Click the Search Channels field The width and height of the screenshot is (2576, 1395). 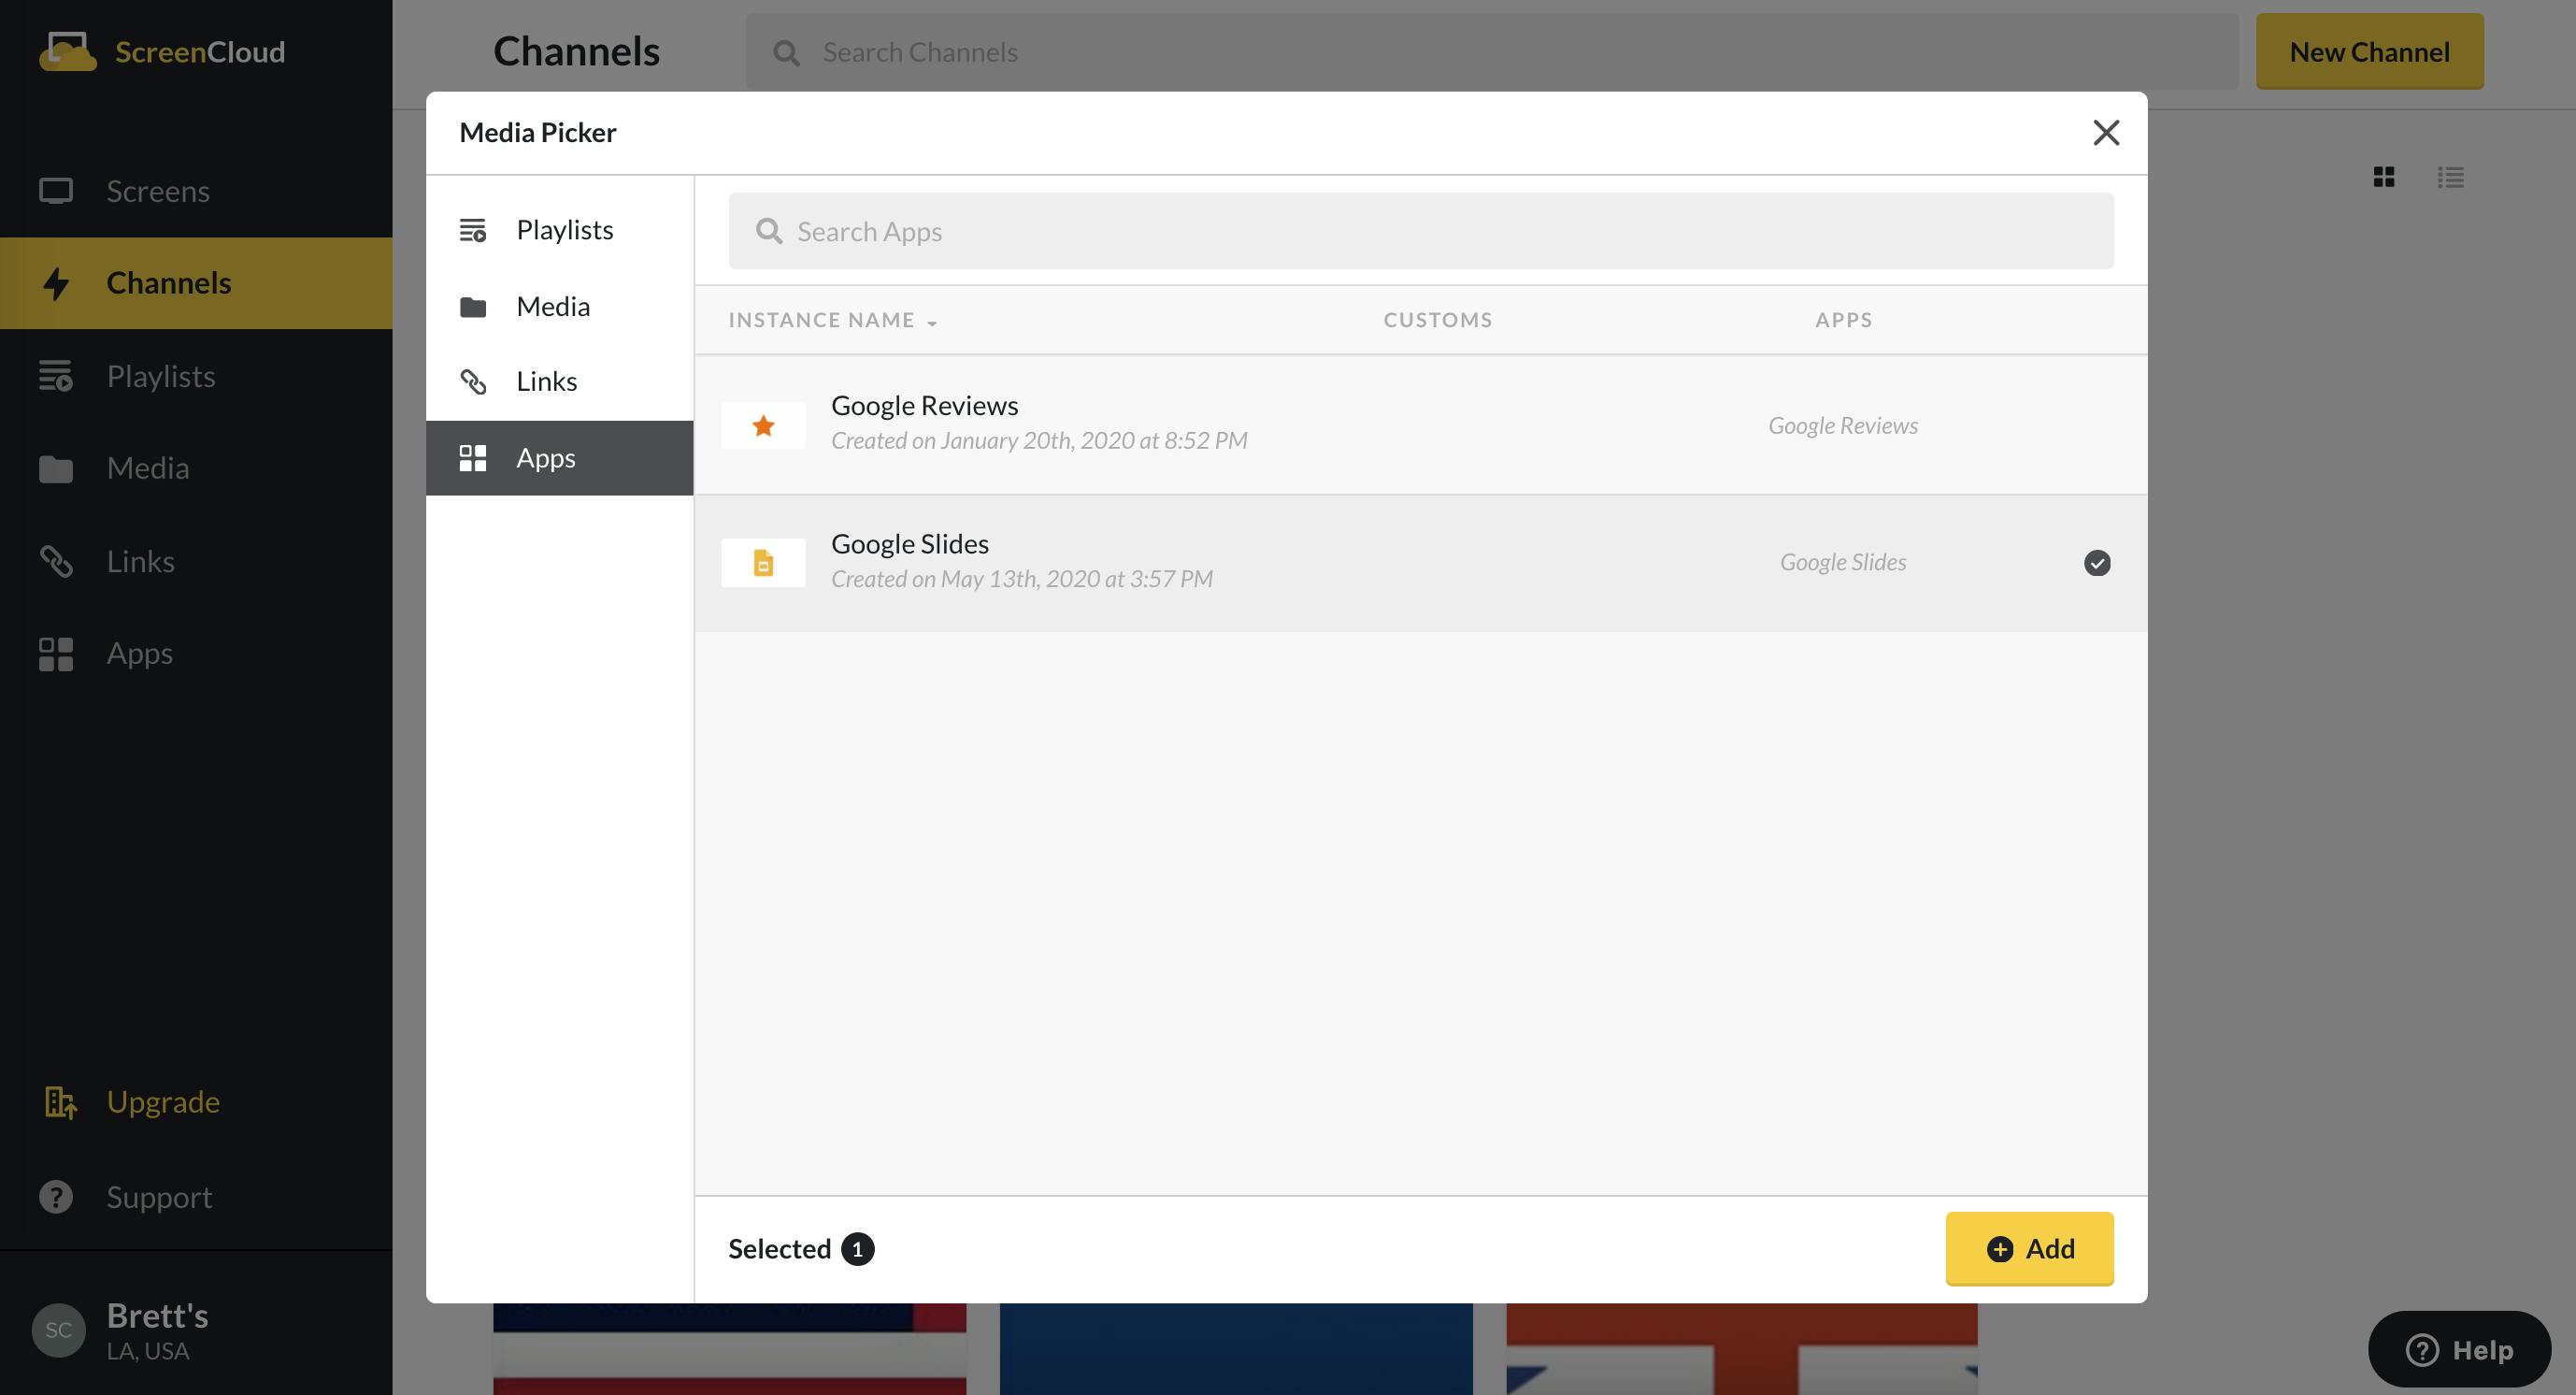tap(1491, 52)
